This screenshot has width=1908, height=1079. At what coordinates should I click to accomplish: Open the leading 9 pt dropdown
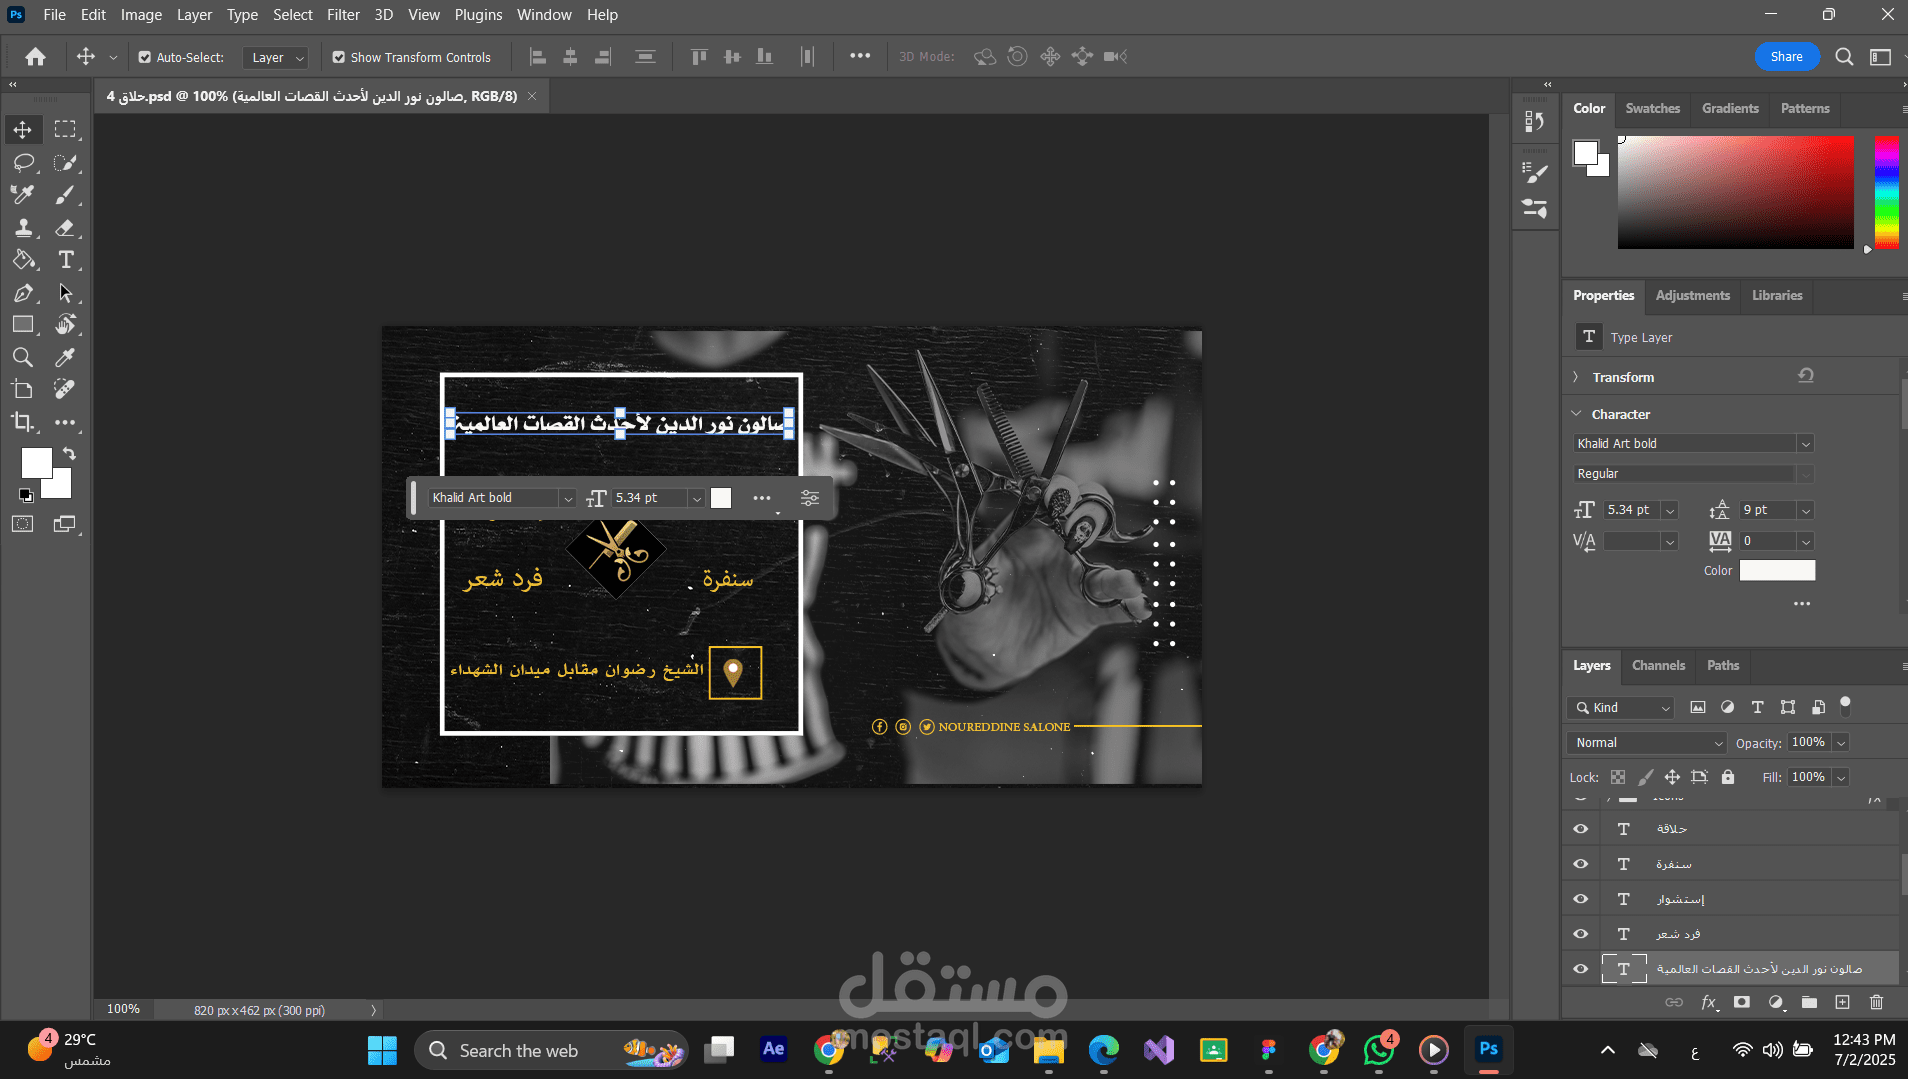pos(1805,510)
